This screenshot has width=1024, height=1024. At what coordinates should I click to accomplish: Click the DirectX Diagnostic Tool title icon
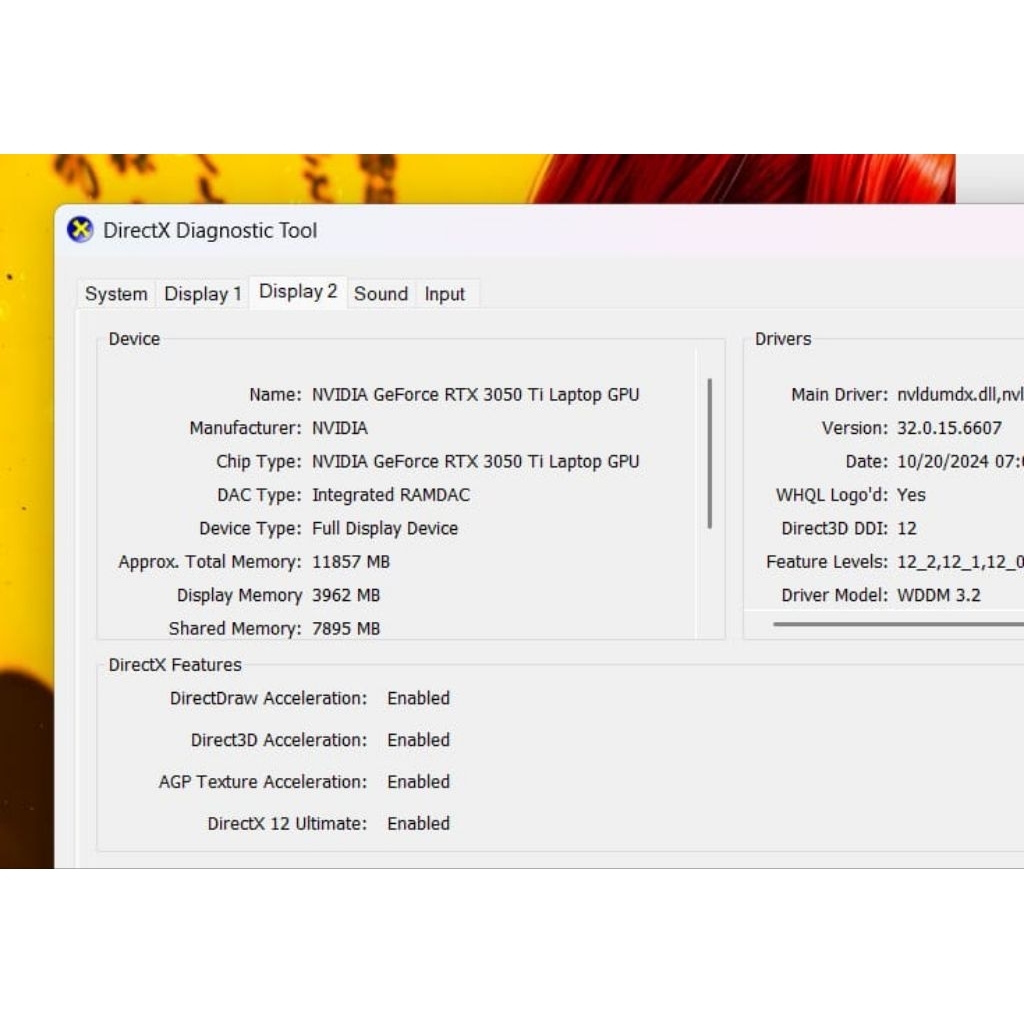point(80,230)
